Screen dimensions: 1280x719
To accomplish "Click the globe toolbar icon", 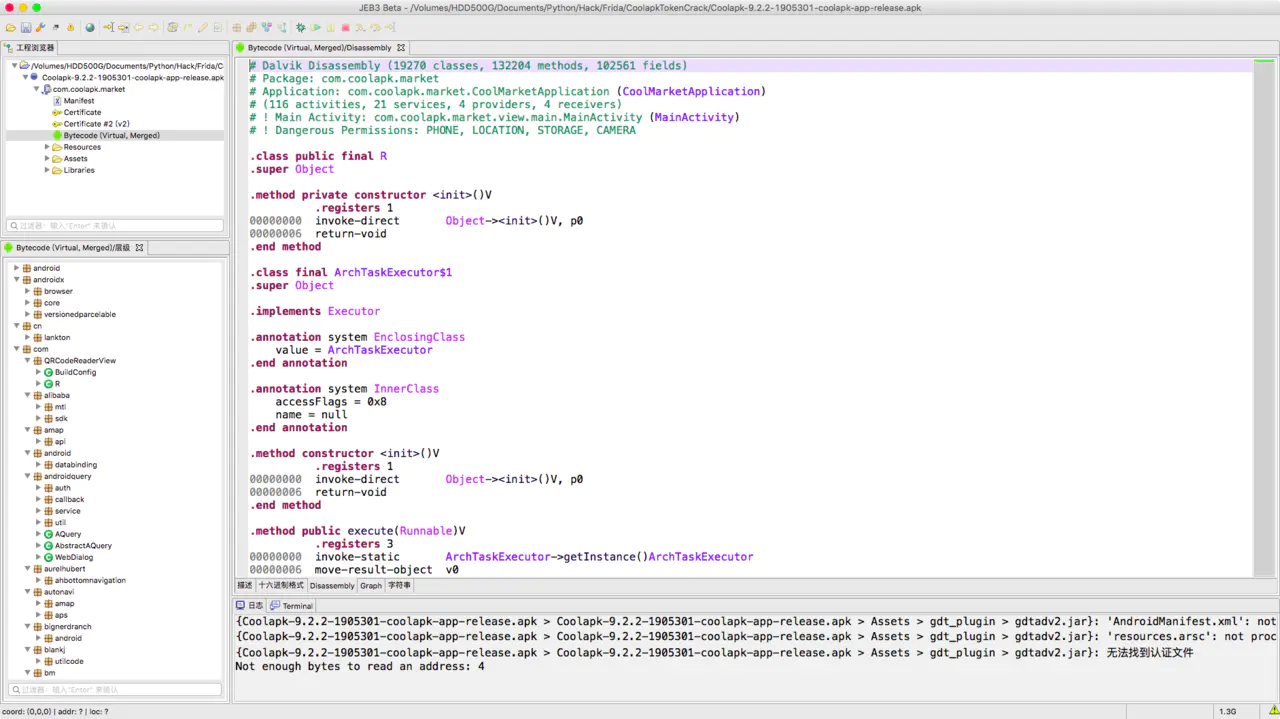I will (x=90, y=28).
